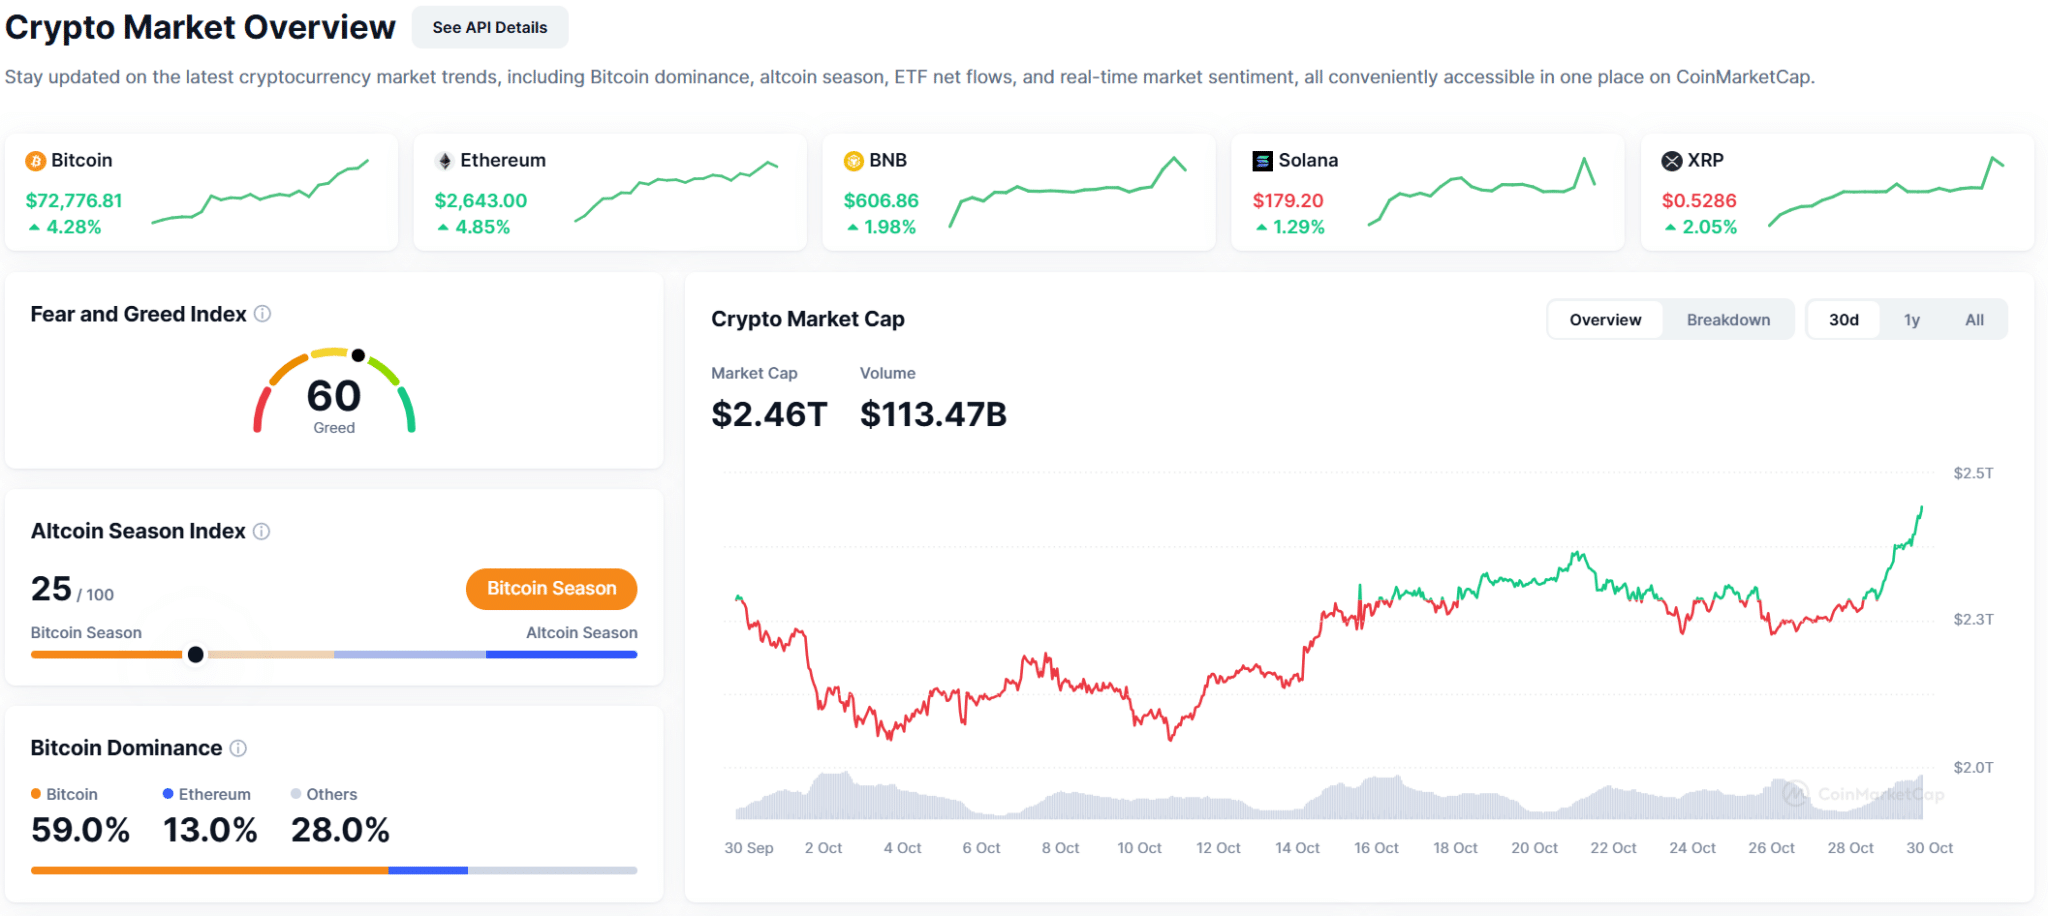Click the $2.0T y-axis label
2048x916 pixels.
[1973, 768]
